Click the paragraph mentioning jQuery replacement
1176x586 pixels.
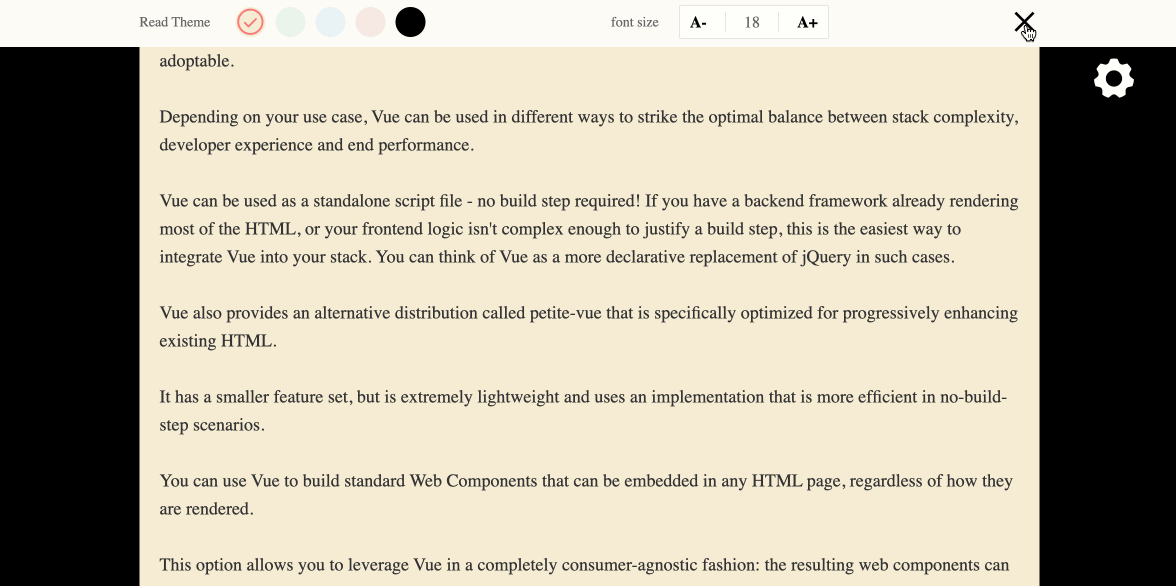point(588,228)
